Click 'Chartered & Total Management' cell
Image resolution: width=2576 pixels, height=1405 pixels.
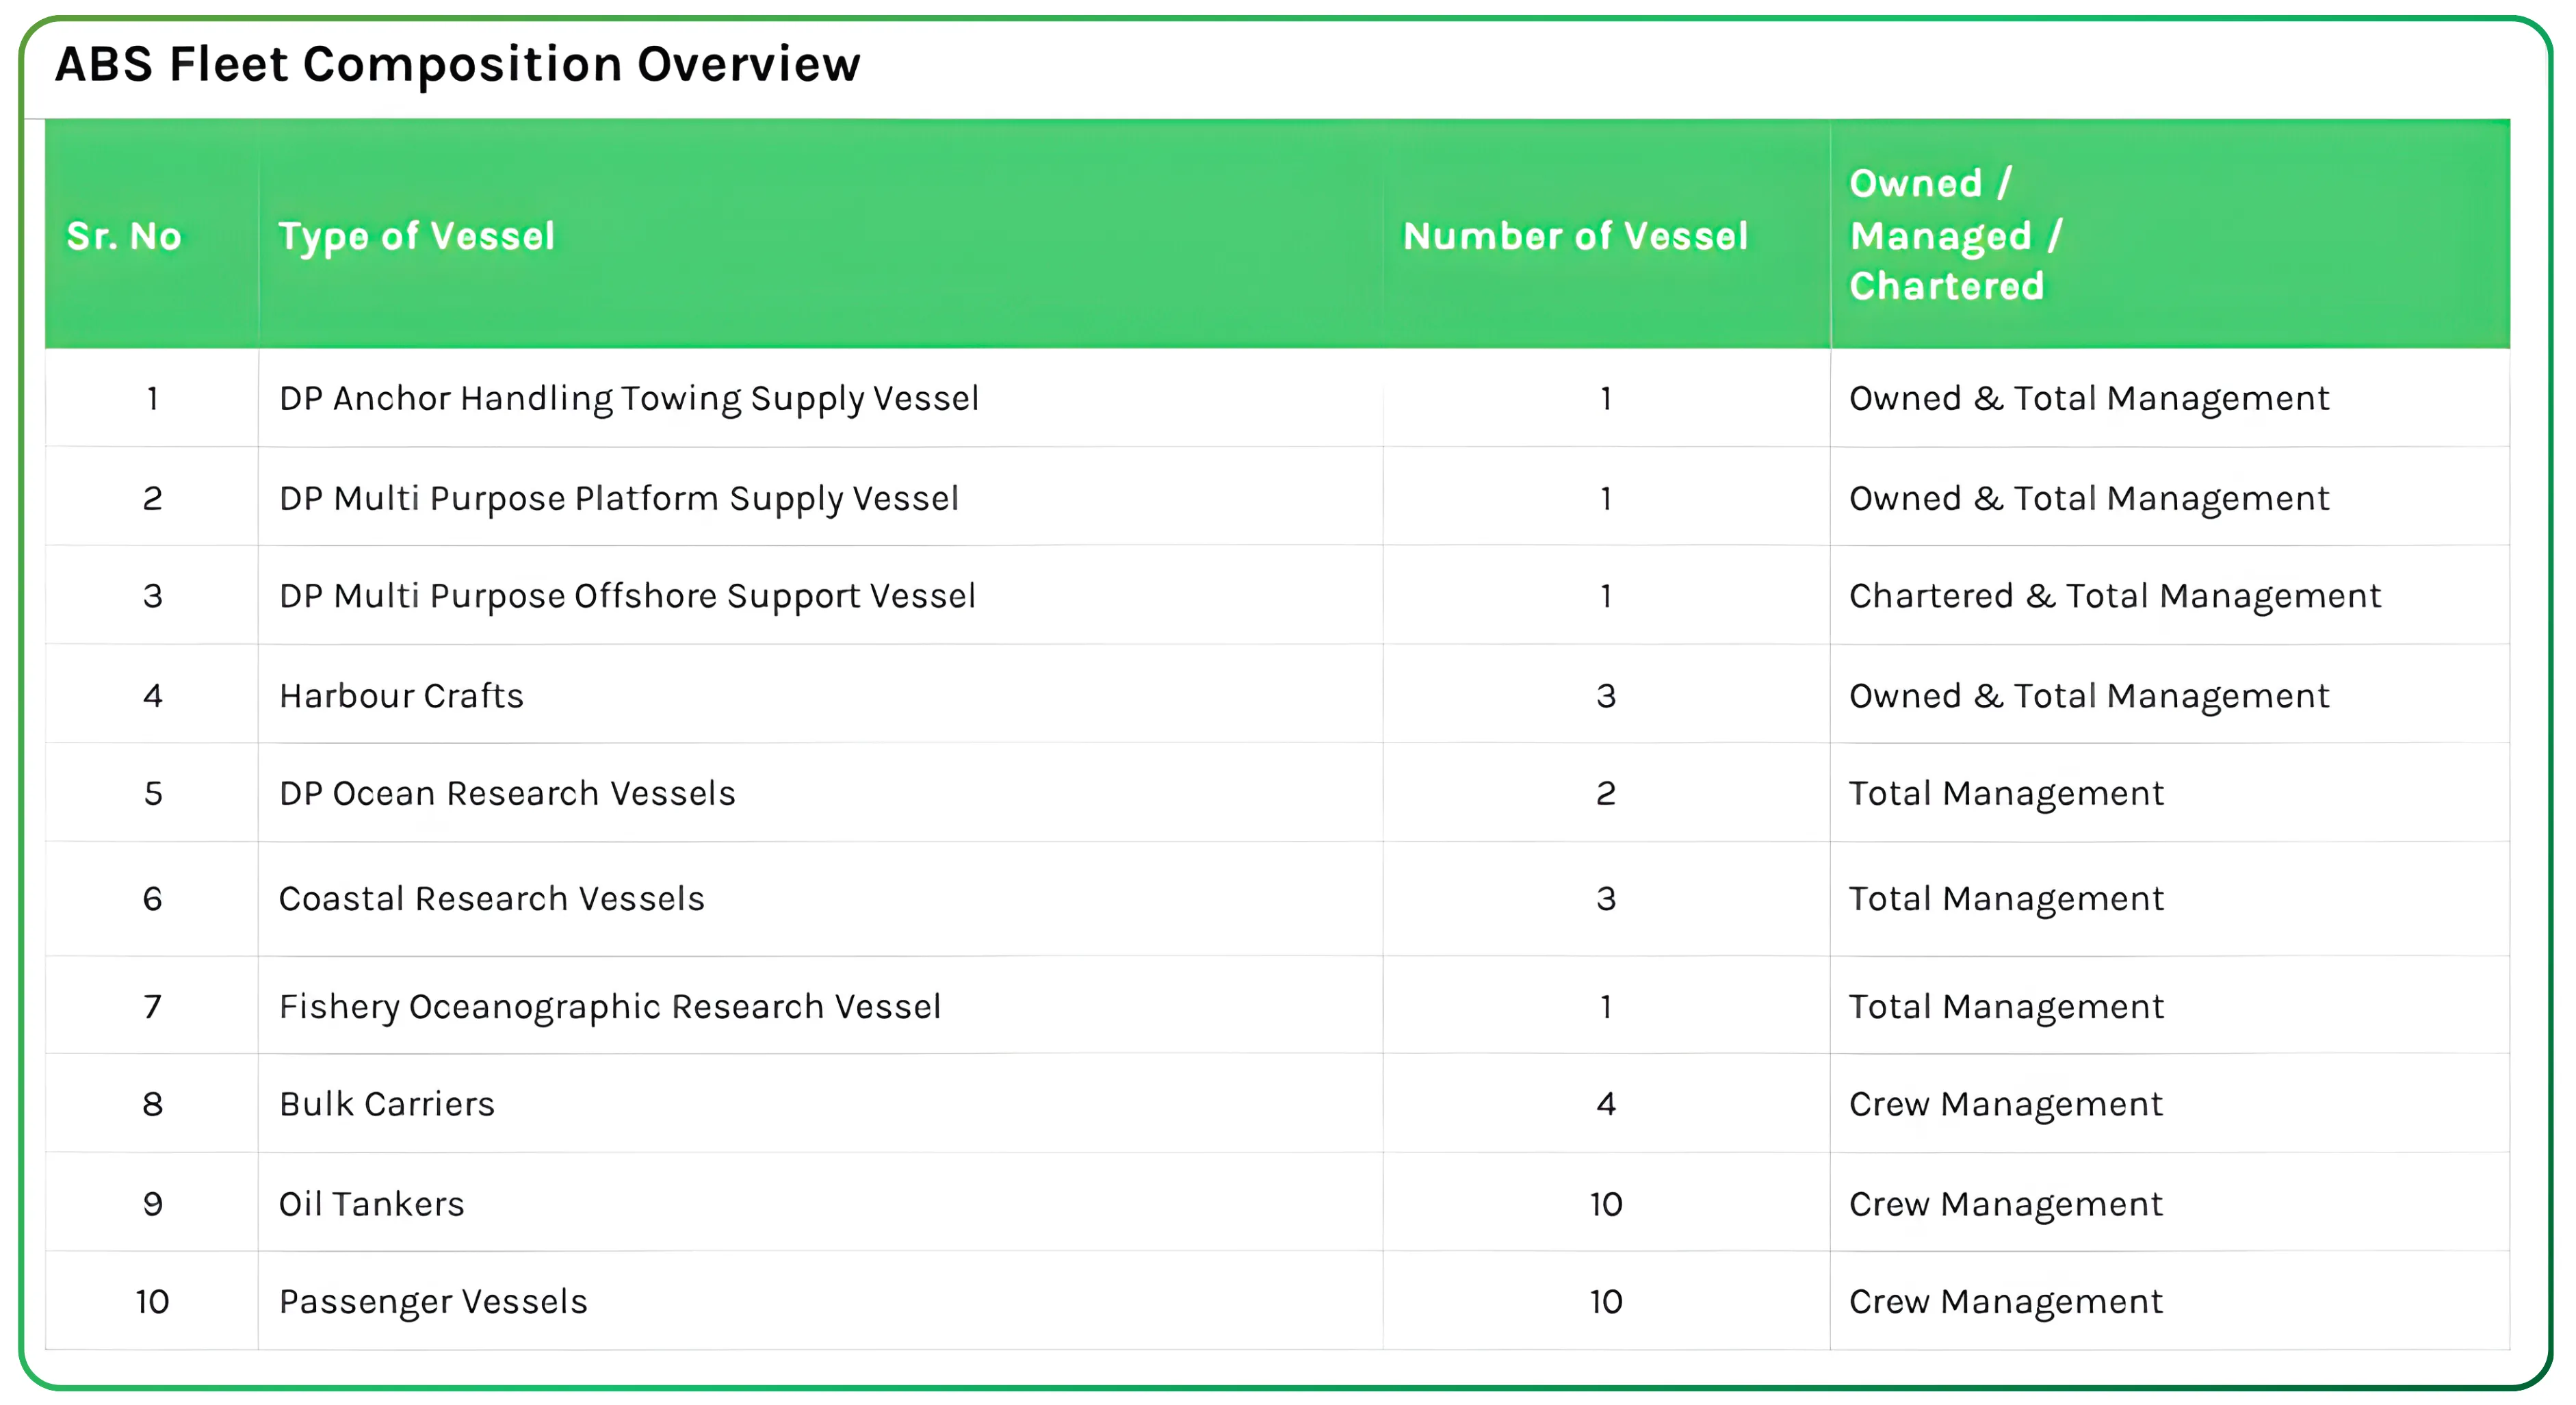2114,596
